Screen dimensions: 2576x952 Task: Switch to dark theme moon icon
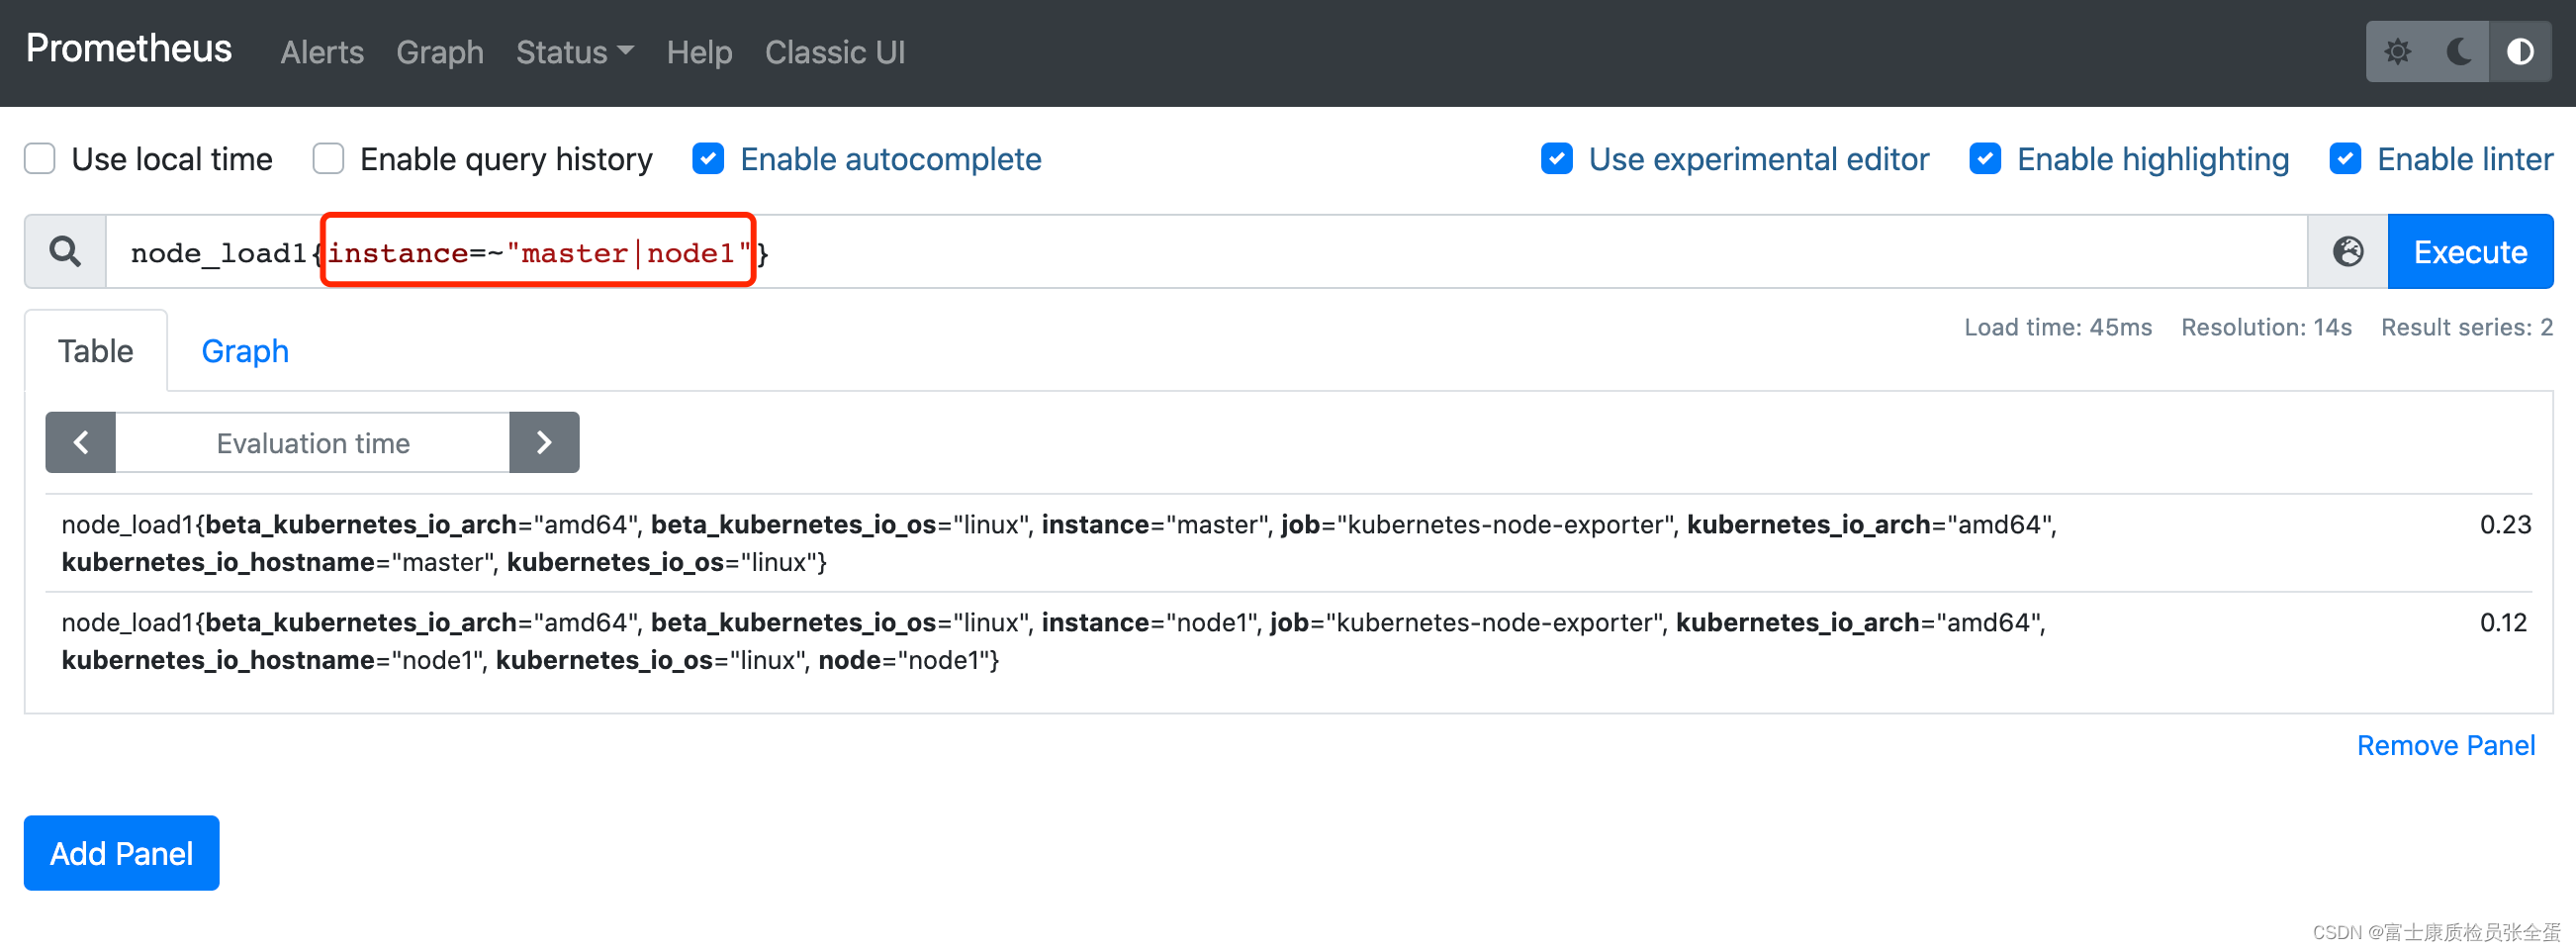pyautogui.click(x=2458, y=51)
